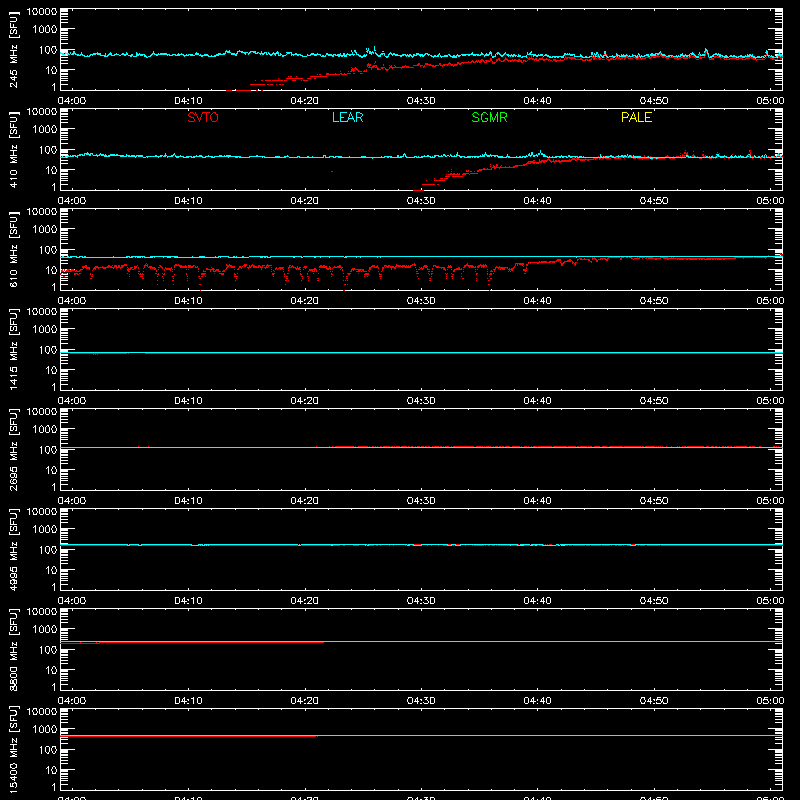This screenshot has height=800, width=800.
Task: Click 04:50 tick under the 8800 MHz panel
Action: 654,701
